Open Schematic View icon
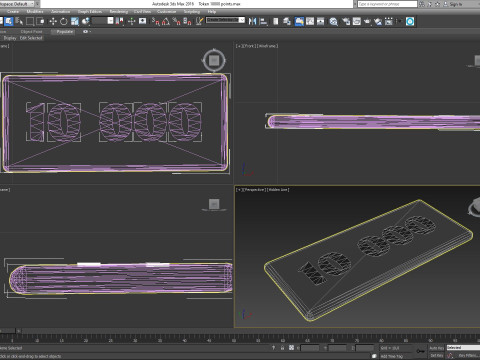Screen dimensions: 480x360 click(321, 22)
